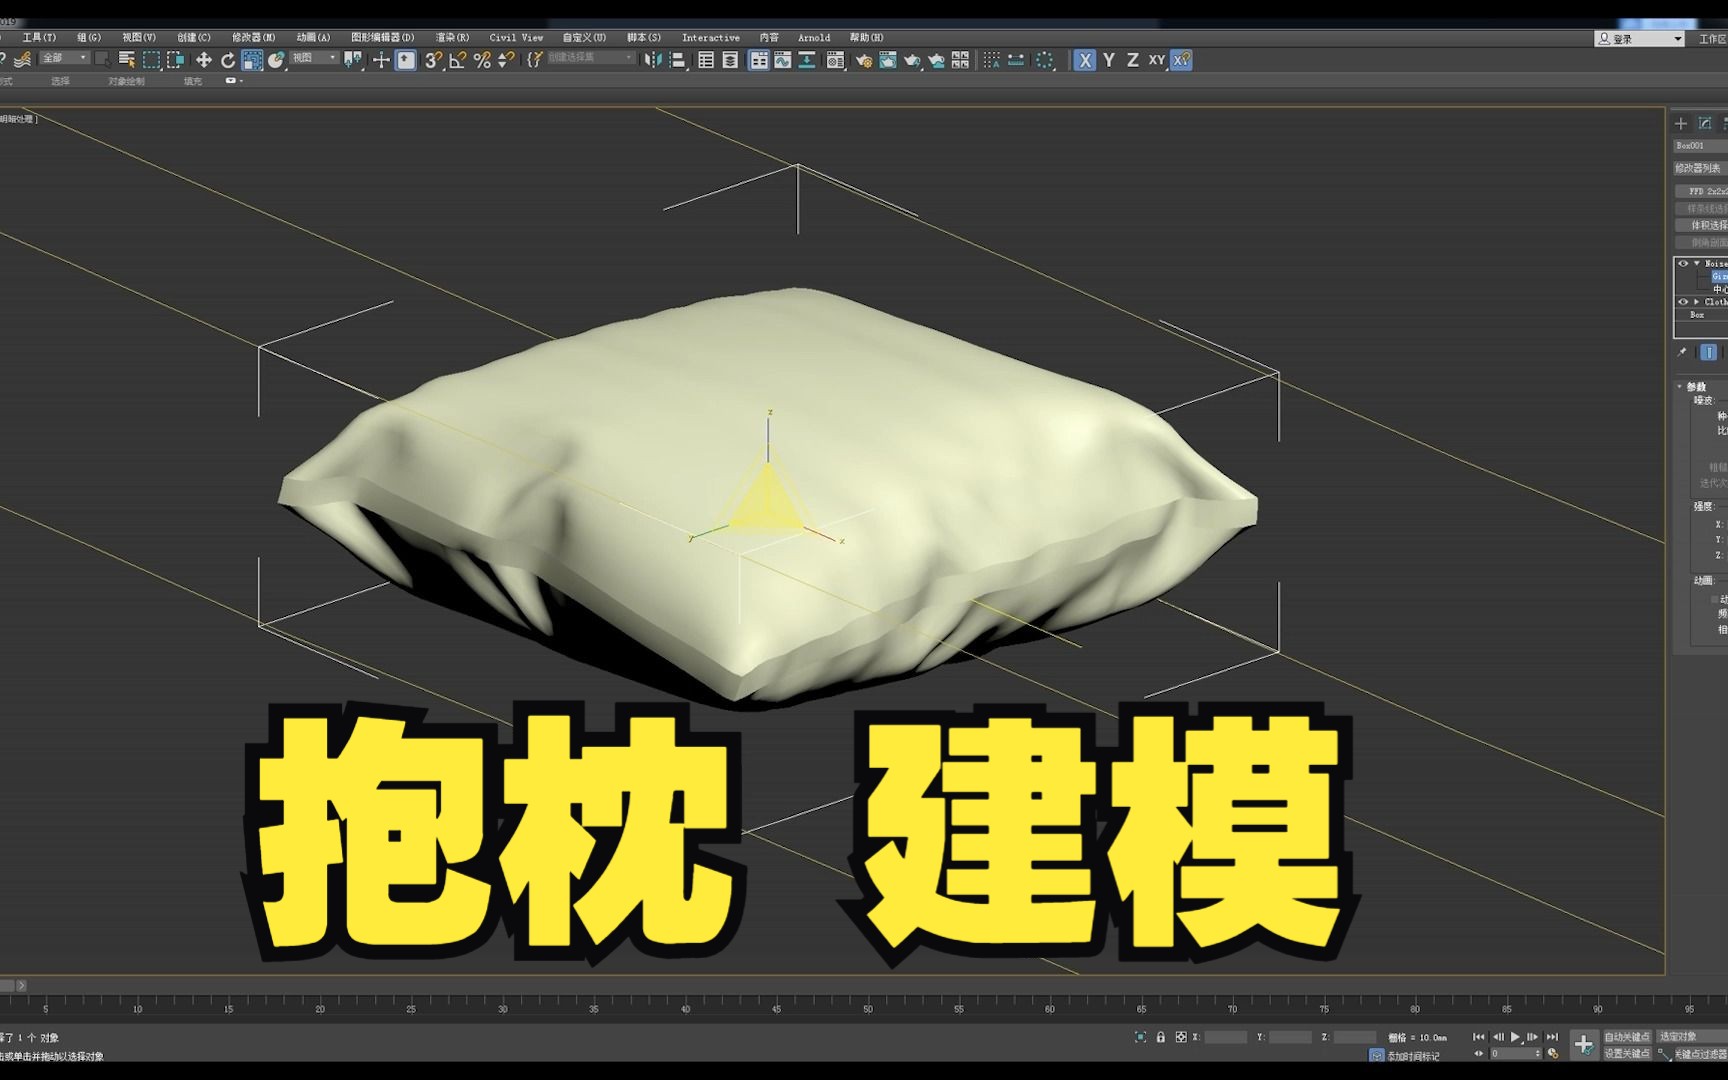Open the 修改器列表 modifier dropdown
1728x1080 pixels.
[x=1700, y=168]
